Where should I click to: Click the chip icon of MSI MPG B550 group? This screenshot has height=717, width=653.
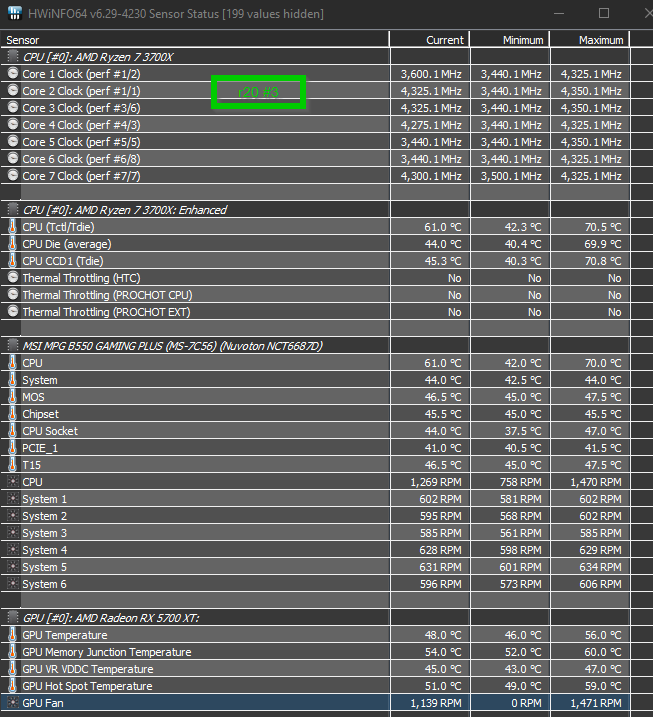pyautogui.click(x=13, y=345)
